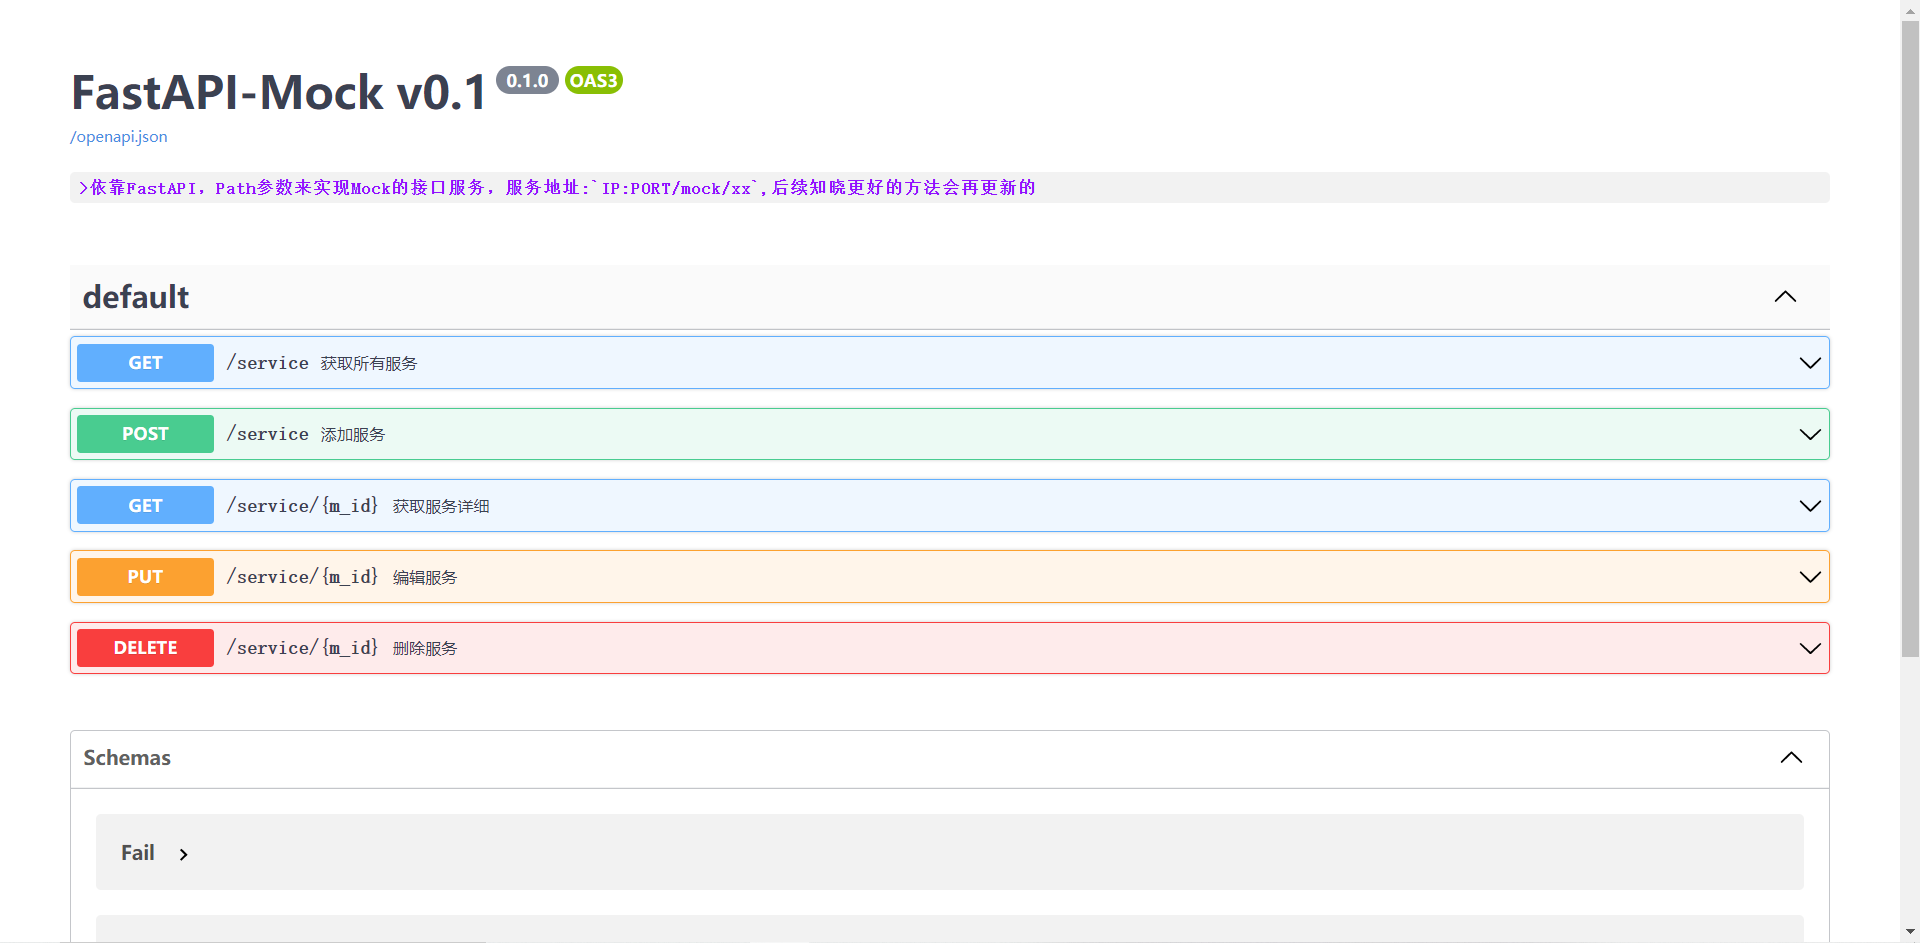The width and height of the screenshot is (1920, 943).
Task: Expand GET /service 获取所有服务 chevron
Action: pos(1810,363)
